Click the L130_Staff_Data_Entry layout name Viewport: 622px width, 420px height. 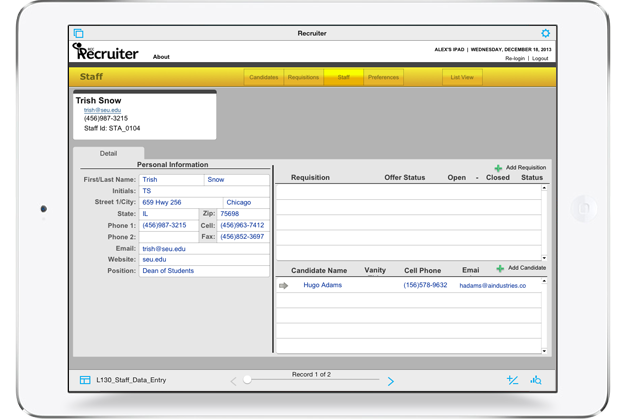click(131, 380)
